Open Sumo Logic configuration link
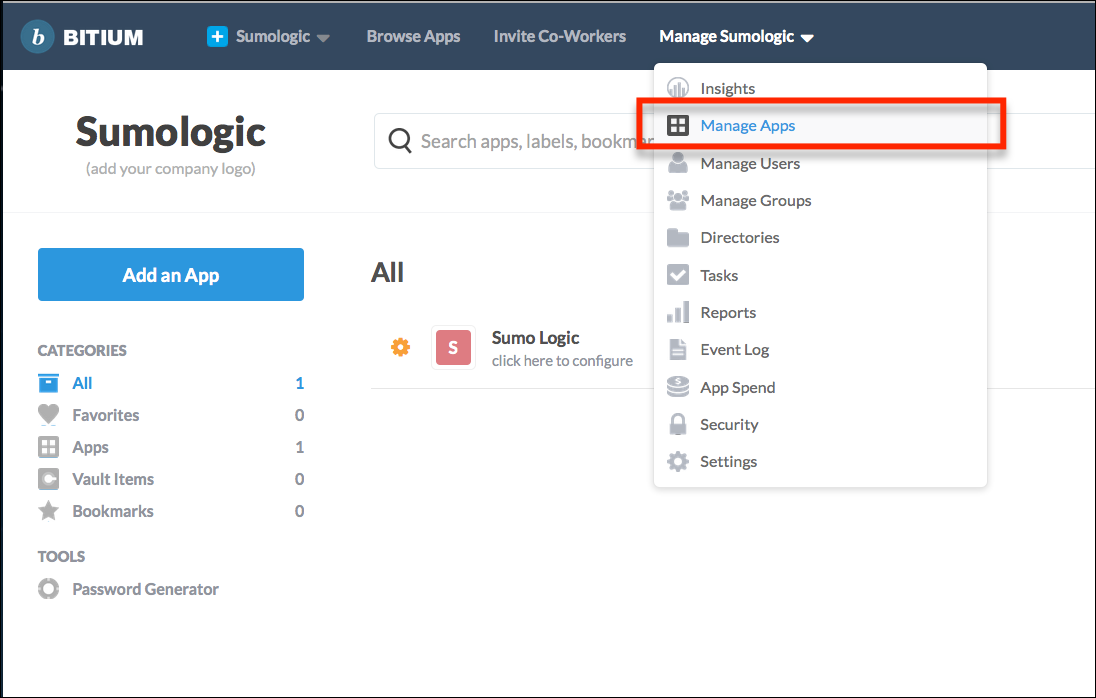 click(x=563, y=360)
